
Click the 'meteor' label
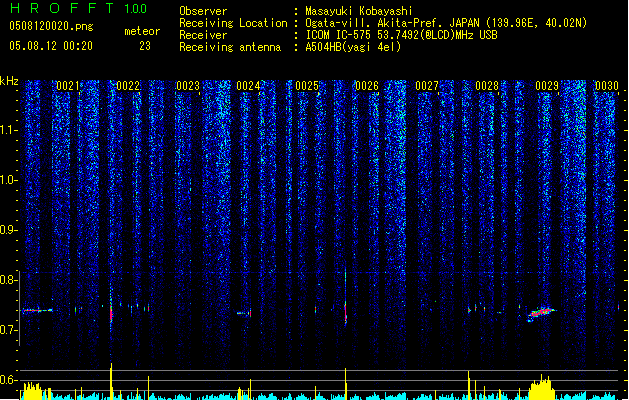[x=142, y=31]
